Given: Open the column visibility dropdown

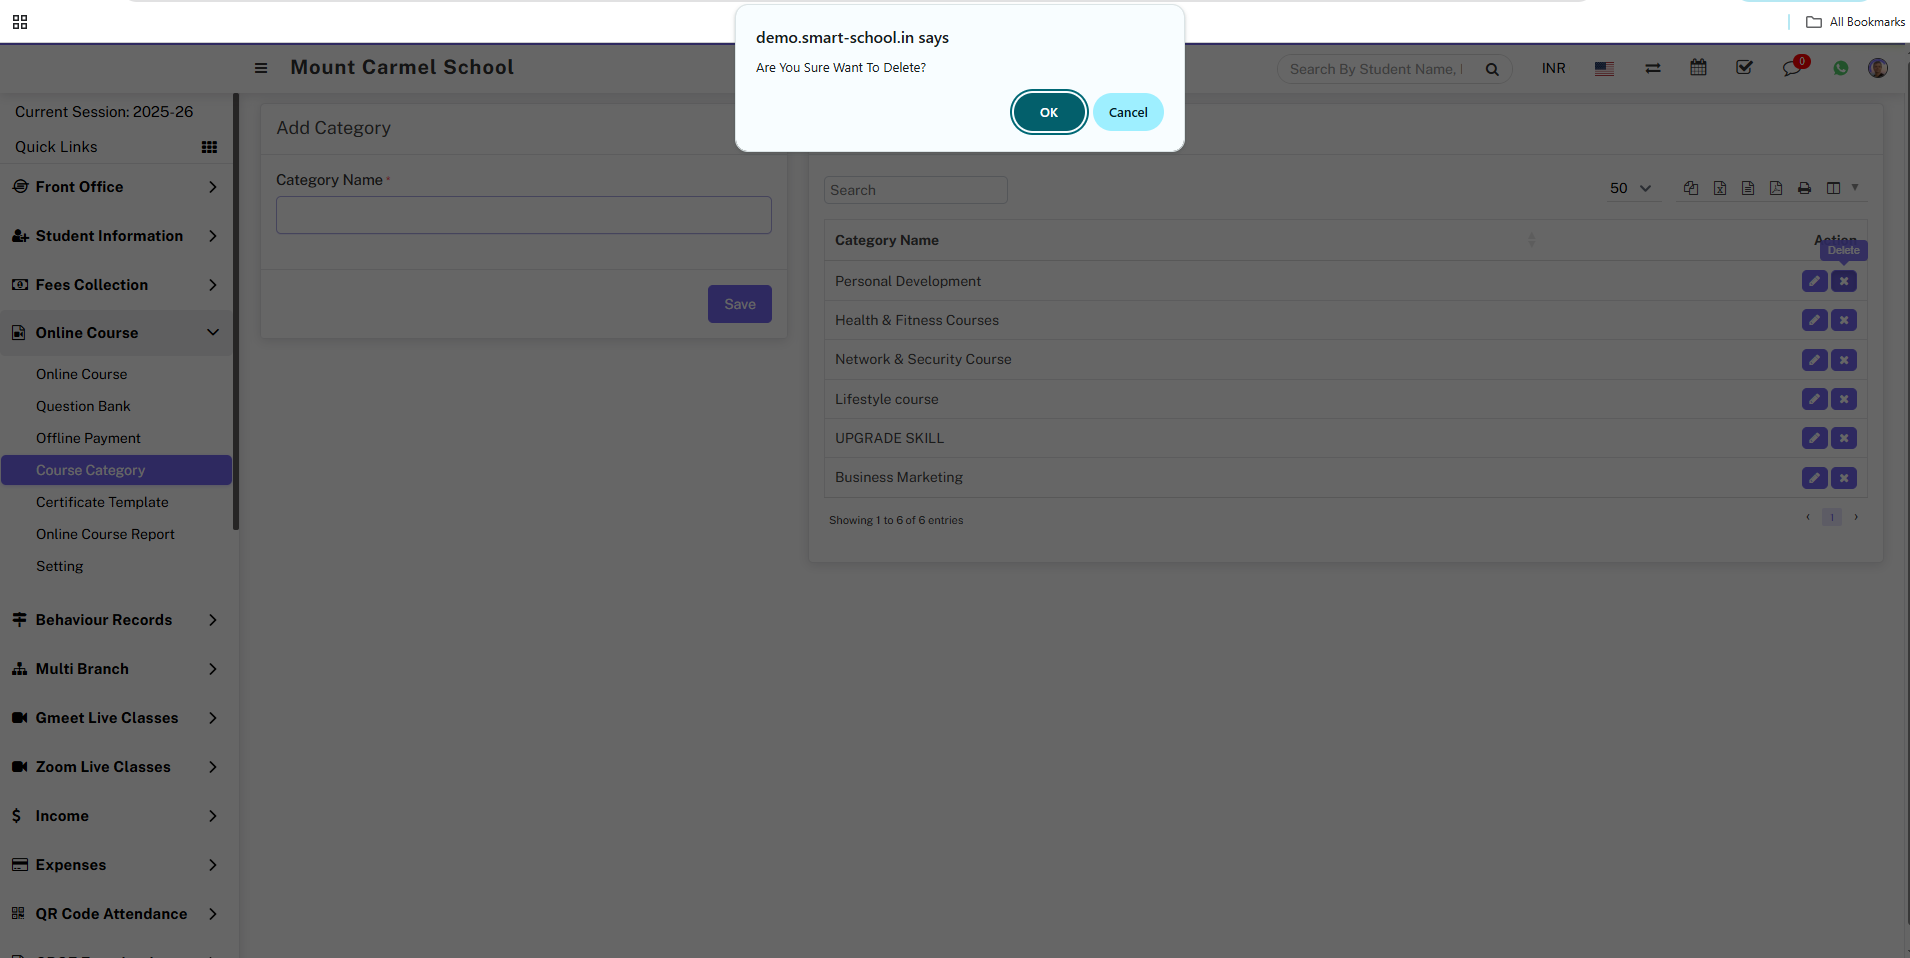Looking at the screenshot, I should point(1840,188).
